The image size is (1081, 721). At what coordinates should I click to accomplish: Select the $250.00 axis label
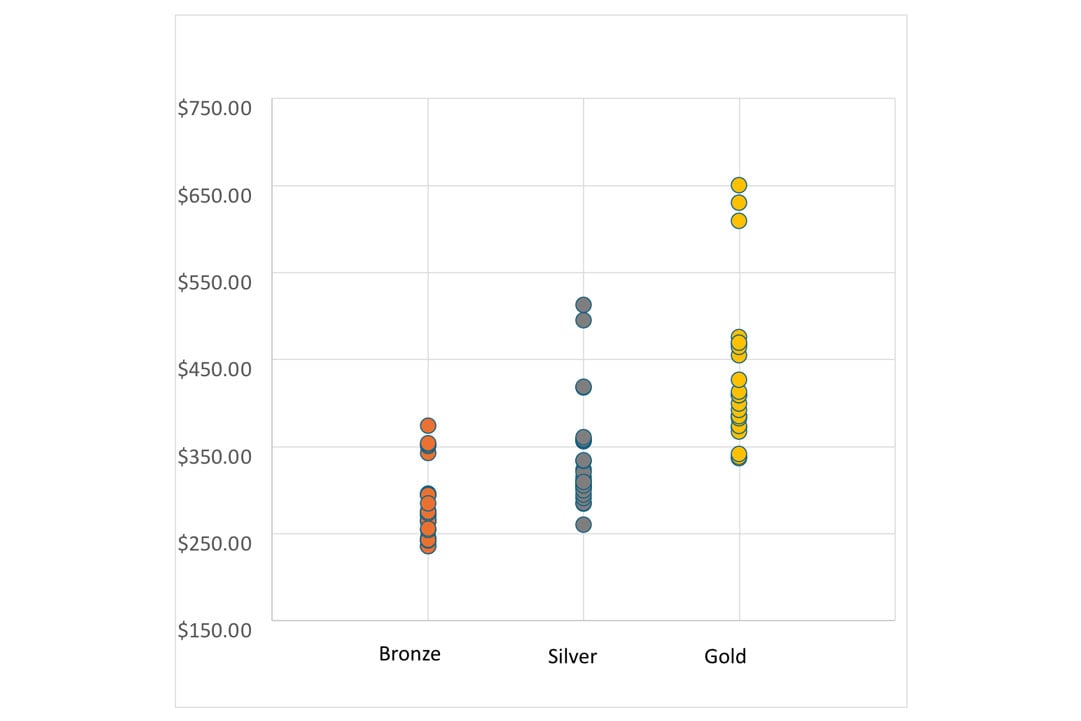214,543
